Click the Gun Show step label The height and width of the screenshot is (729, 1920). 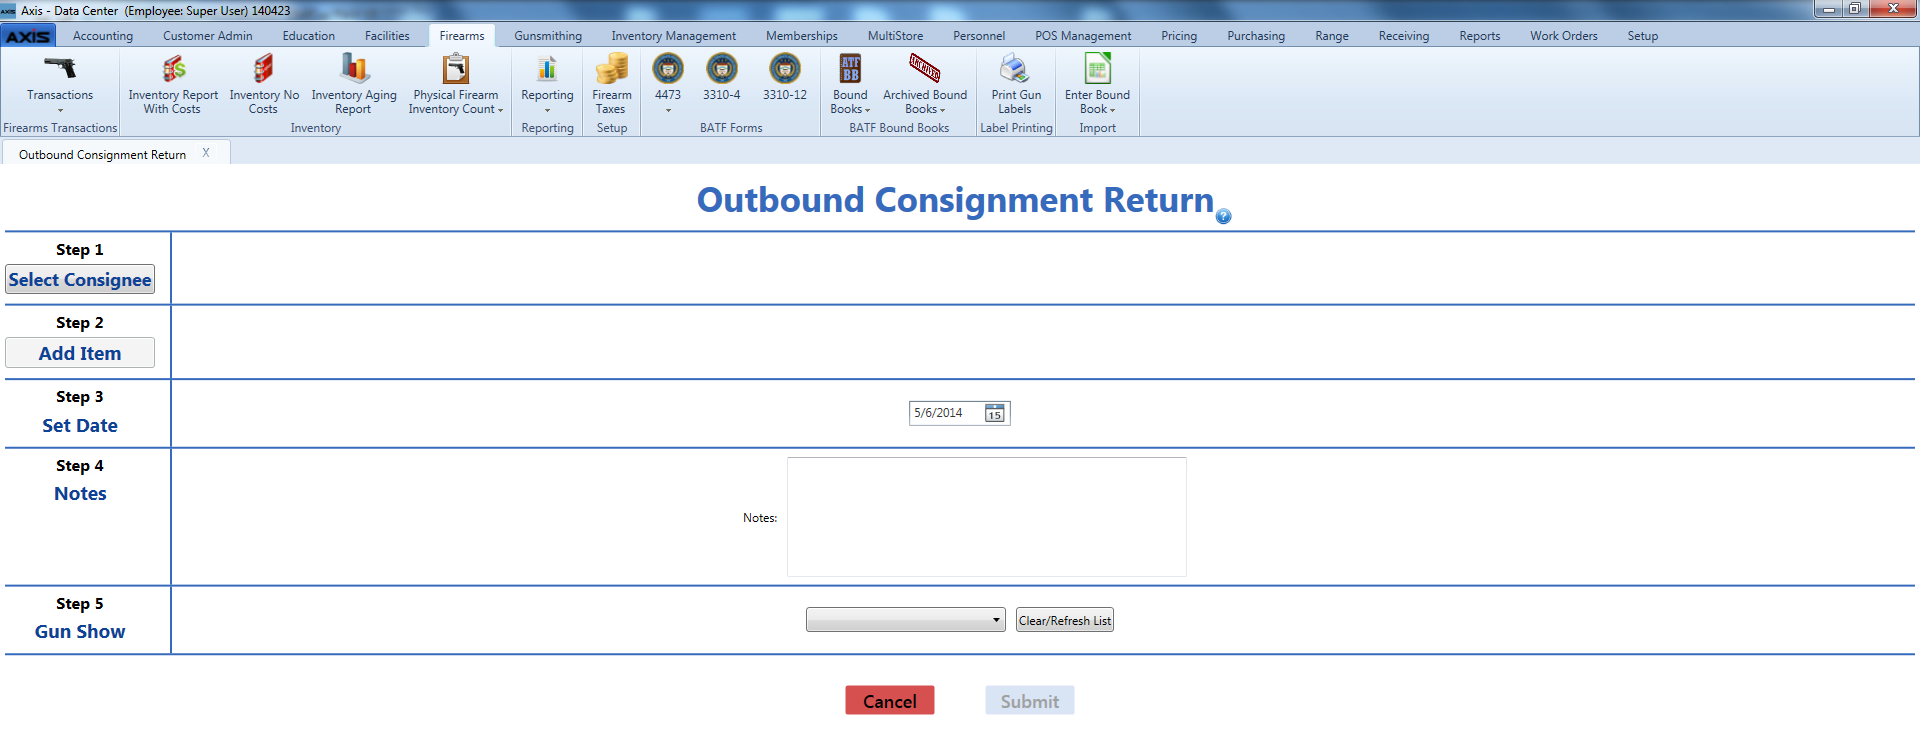80,632
